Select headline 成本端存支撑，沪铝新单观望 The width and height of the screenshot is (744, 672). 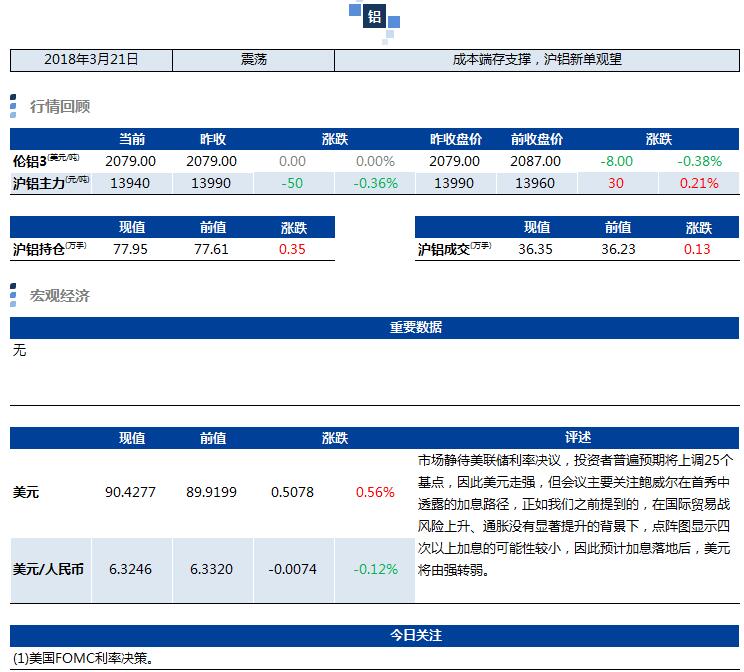[537, 60]
